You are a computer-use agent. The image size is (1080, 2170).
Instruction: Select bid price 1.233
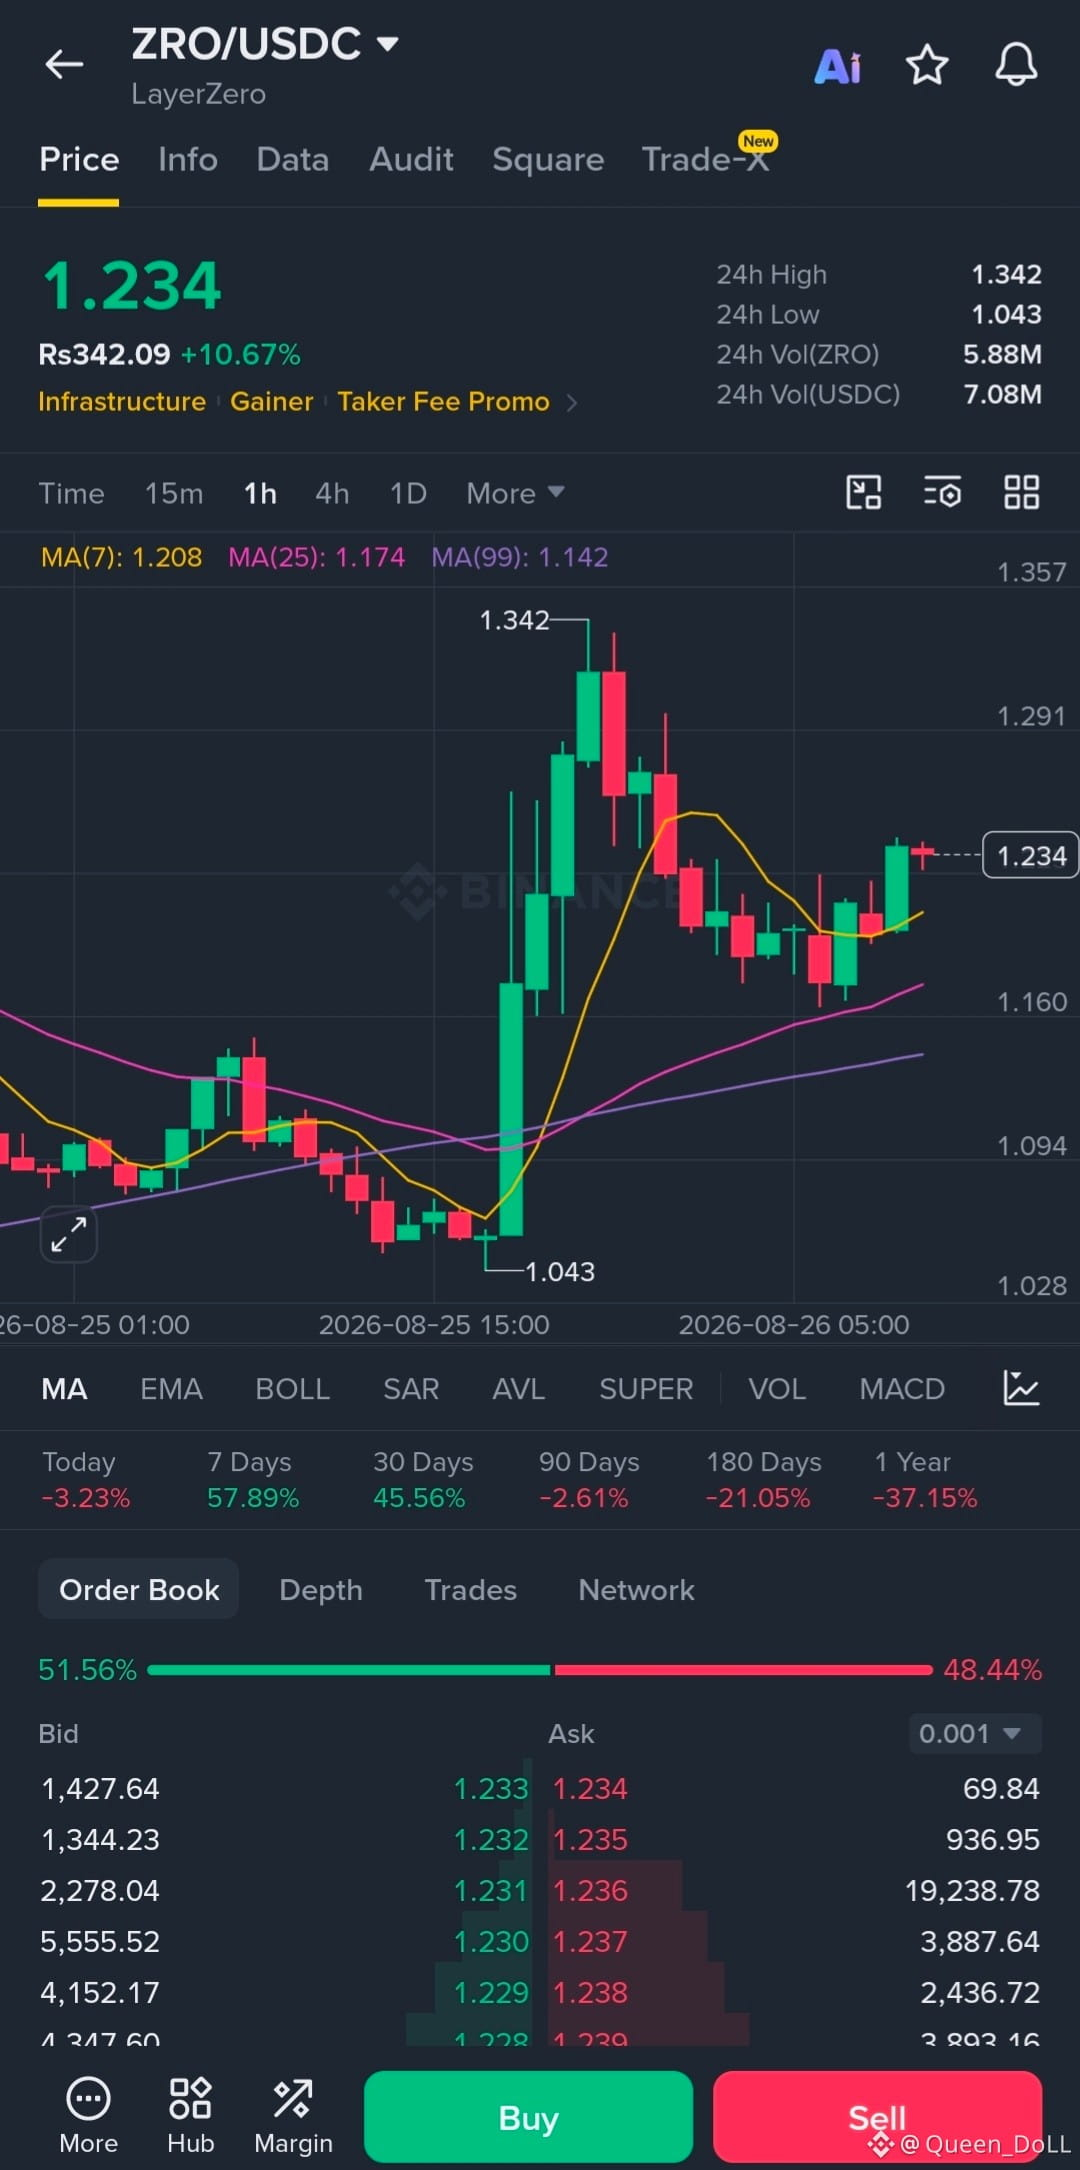click(x=490, y=1789)
